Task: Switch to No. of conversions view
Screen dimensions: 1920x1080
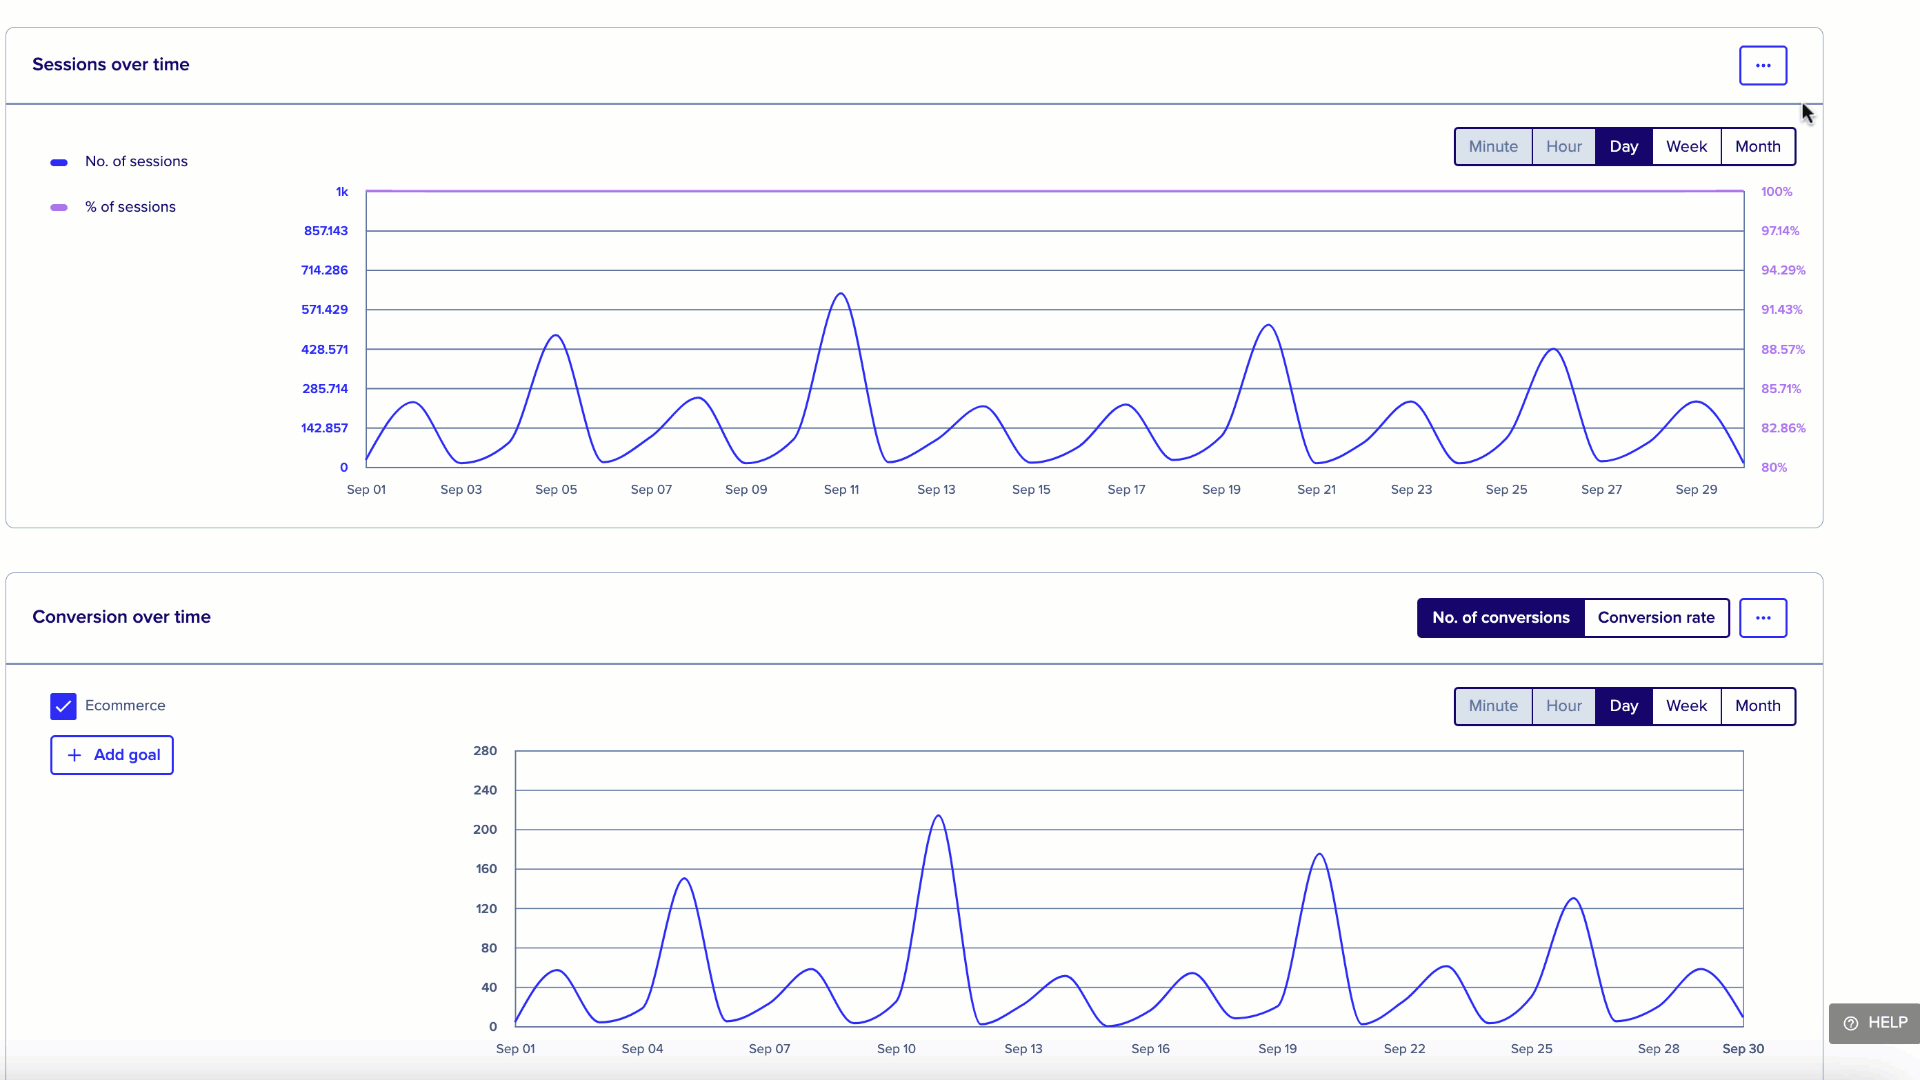Action: click(1501, 618)
